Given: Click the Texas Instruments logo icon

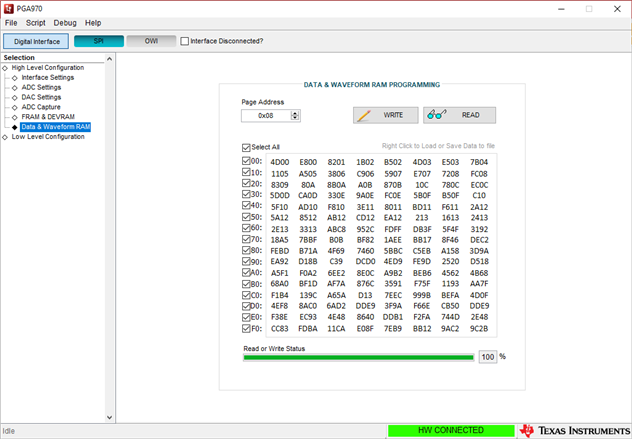Looking at the screenshot, I should [x=527, y=431].
